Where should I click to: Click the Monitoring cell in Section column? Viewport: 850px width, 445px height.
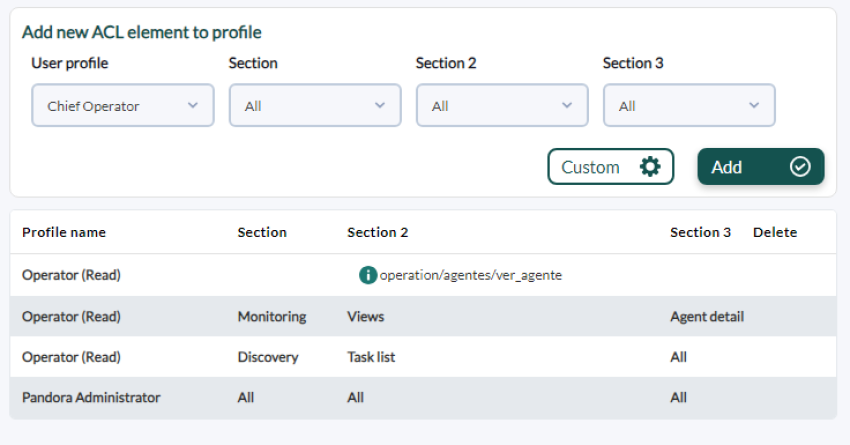click(272, 317)
